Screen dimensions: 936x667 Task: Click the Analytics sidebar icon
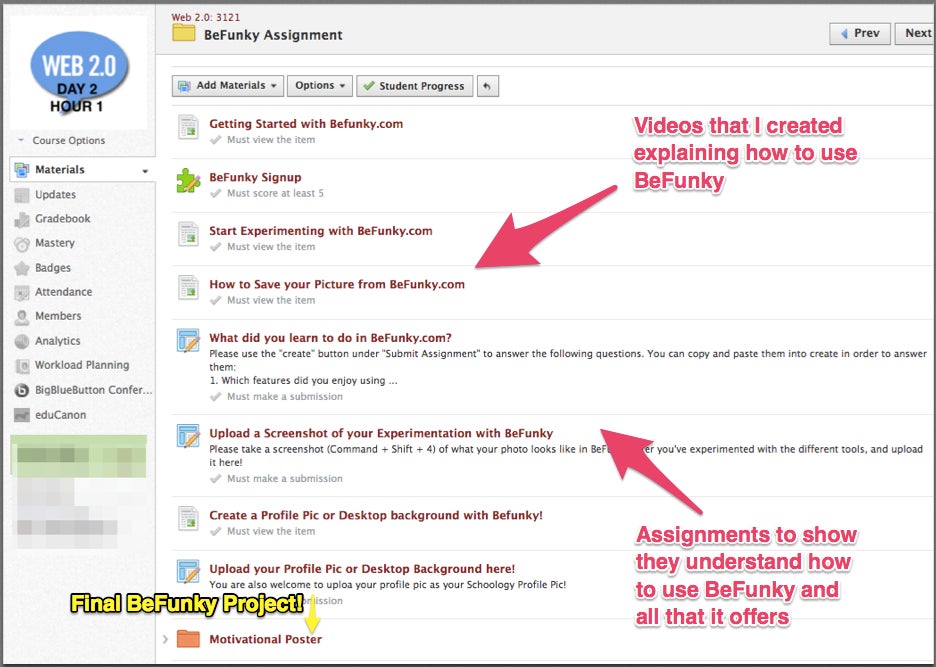pos(22,342)
